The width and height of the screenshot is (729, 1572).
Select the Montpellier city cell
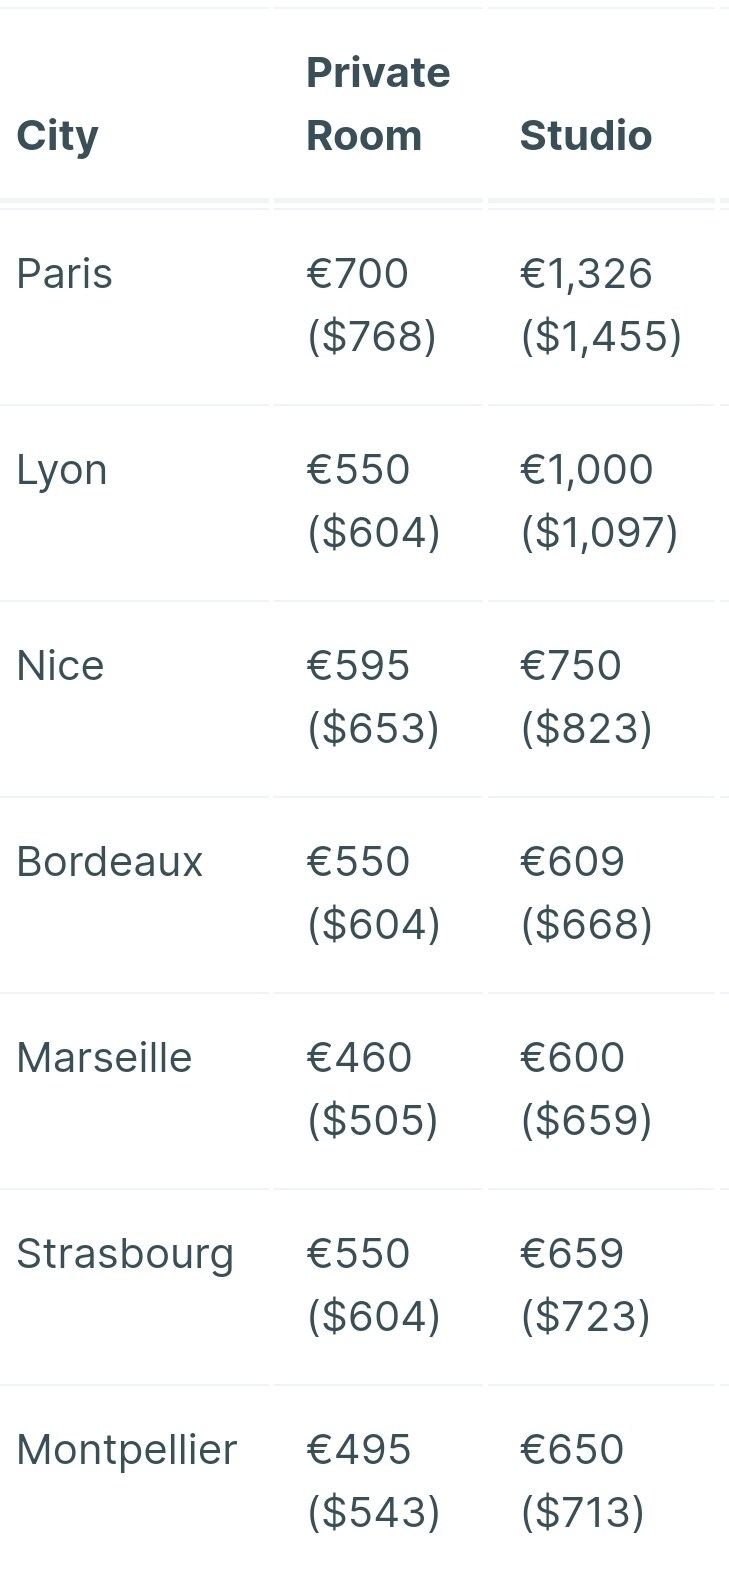coord(127,1450)
